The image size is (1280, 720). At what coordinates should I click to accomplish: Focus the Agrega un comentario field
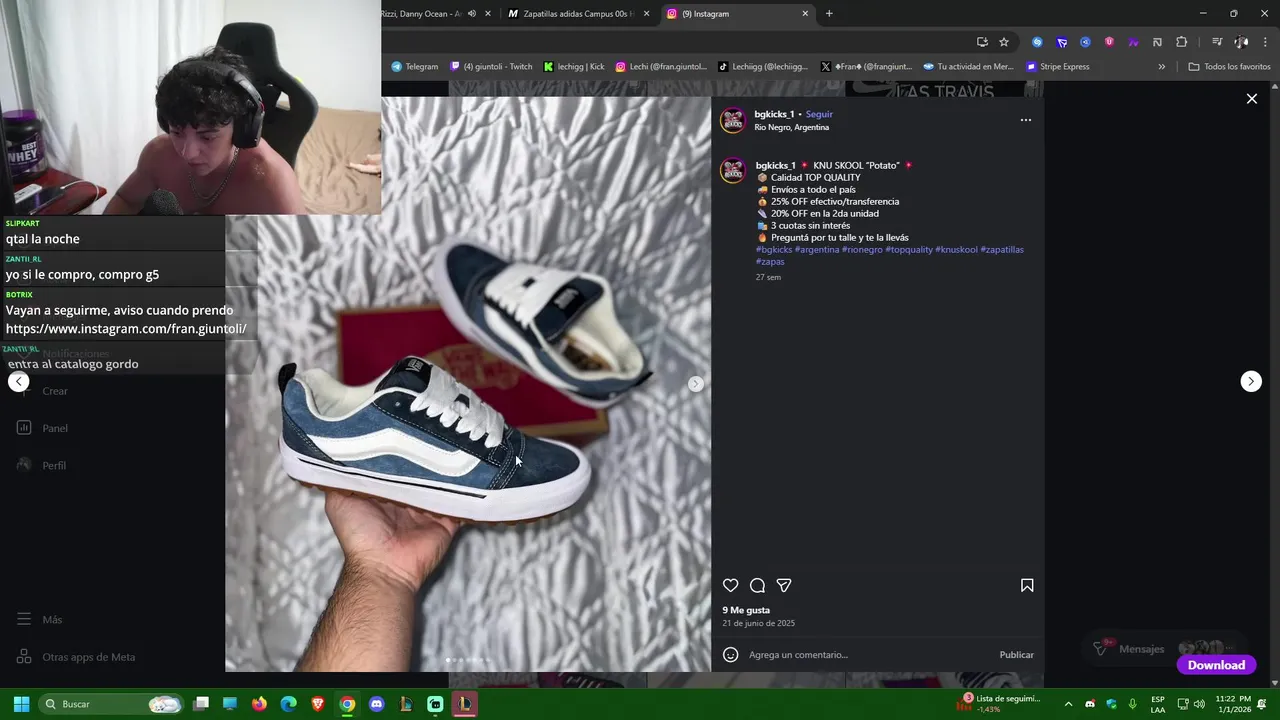[868, 655]
